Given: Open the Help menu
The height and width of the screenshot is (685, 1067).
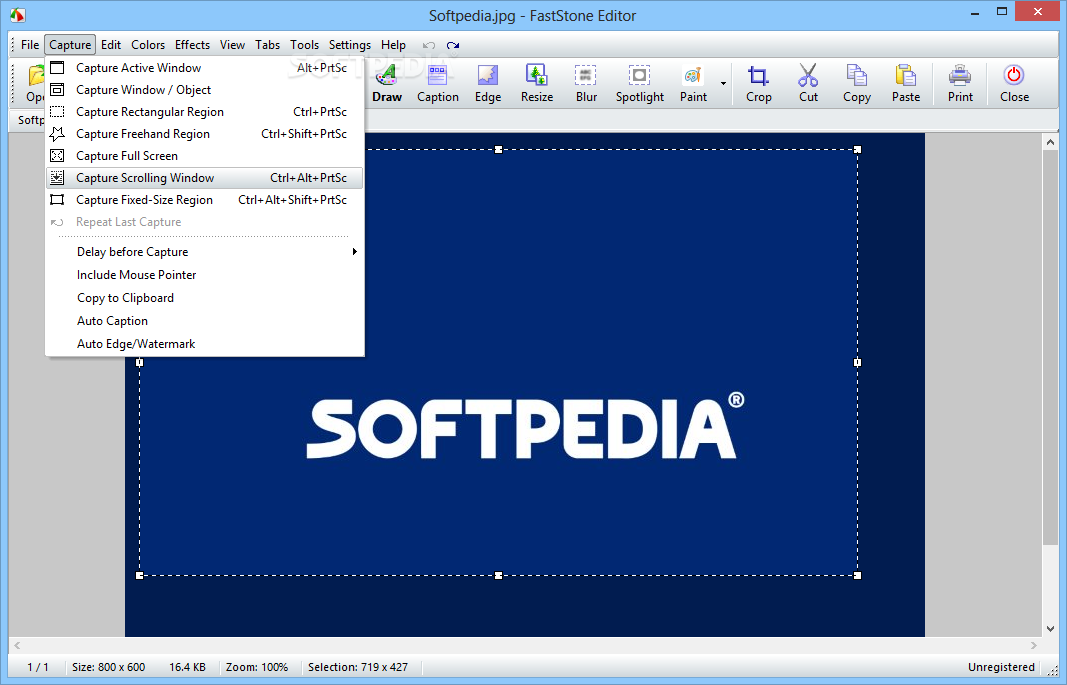Looking at the screenshot, I should [x=393, y=45].
